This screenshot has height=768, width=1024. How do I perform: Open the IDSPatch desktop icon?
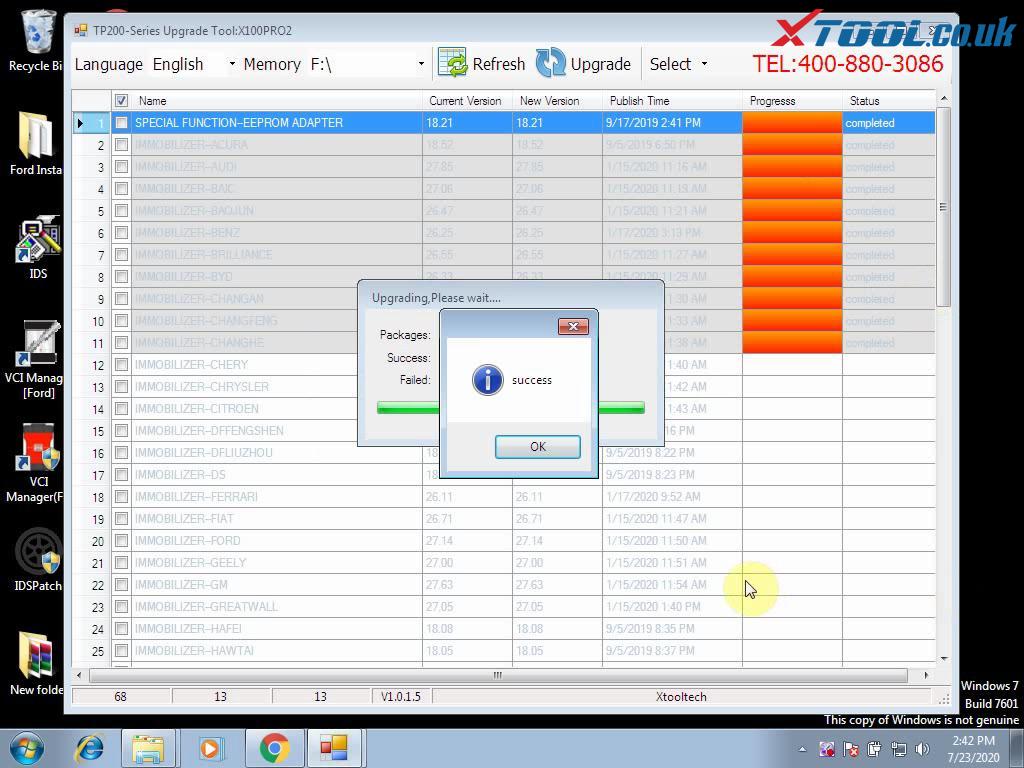click(x=37, y=550)
